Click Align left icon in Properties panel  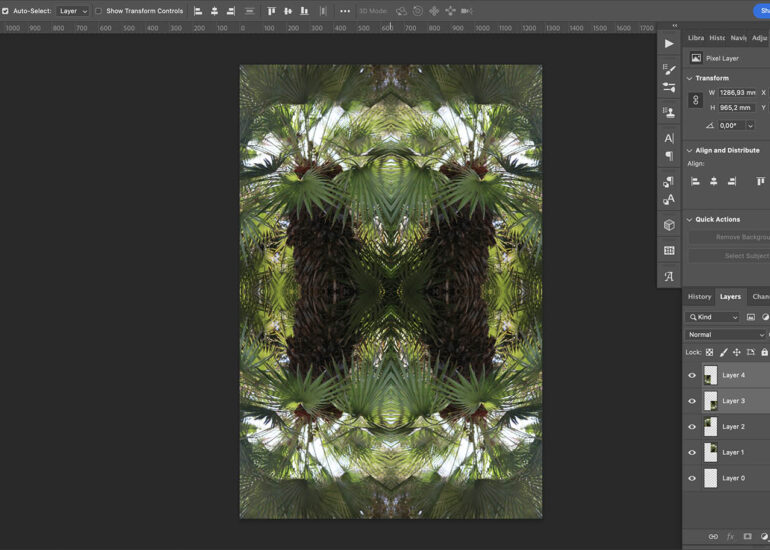pyautogui.click(x=695, y=182)
